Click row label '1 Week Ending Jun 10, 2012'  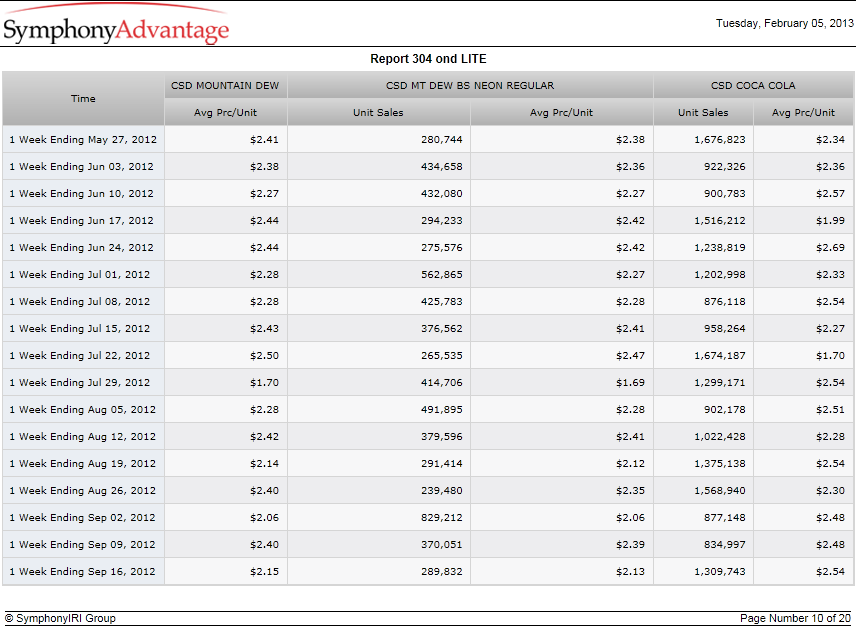click(81, 193)
